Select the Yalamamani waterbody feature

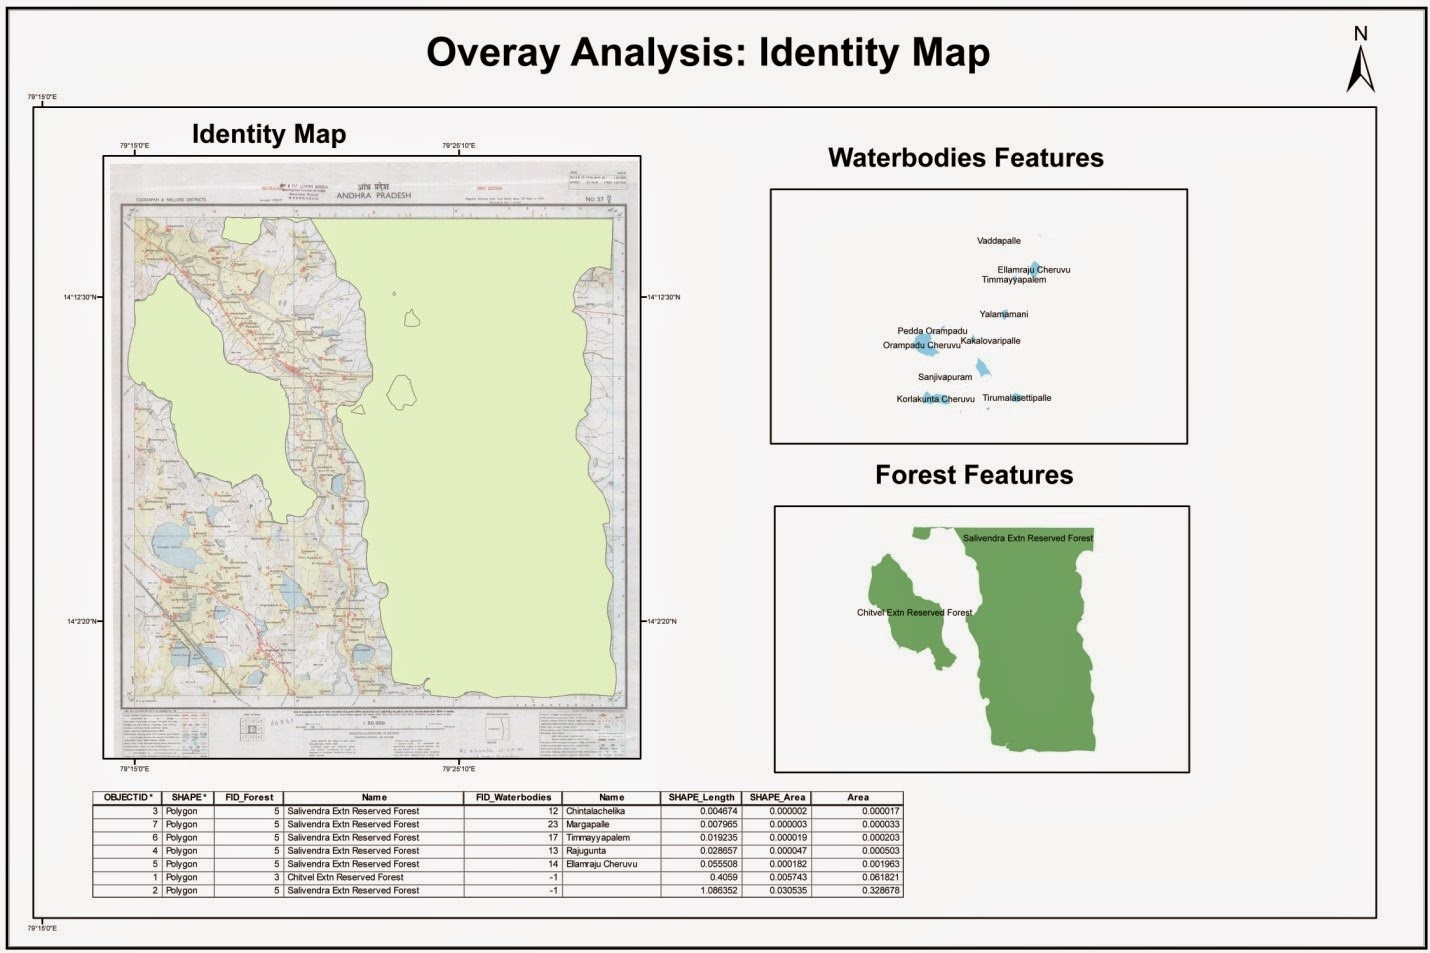(1005, 313)
